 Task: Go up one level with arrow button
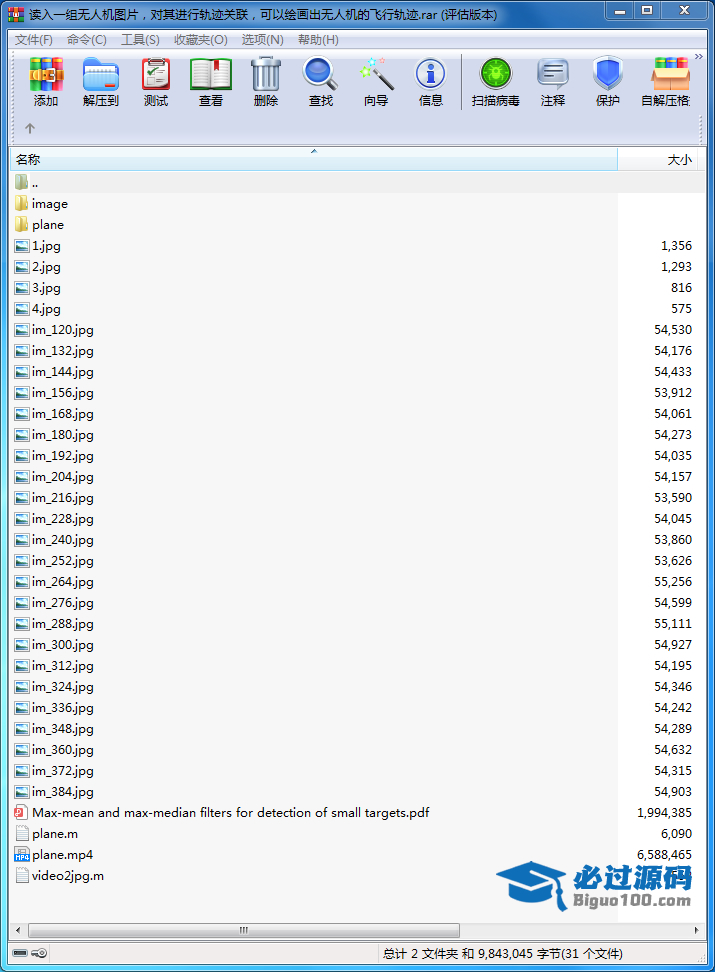point(30,128)
